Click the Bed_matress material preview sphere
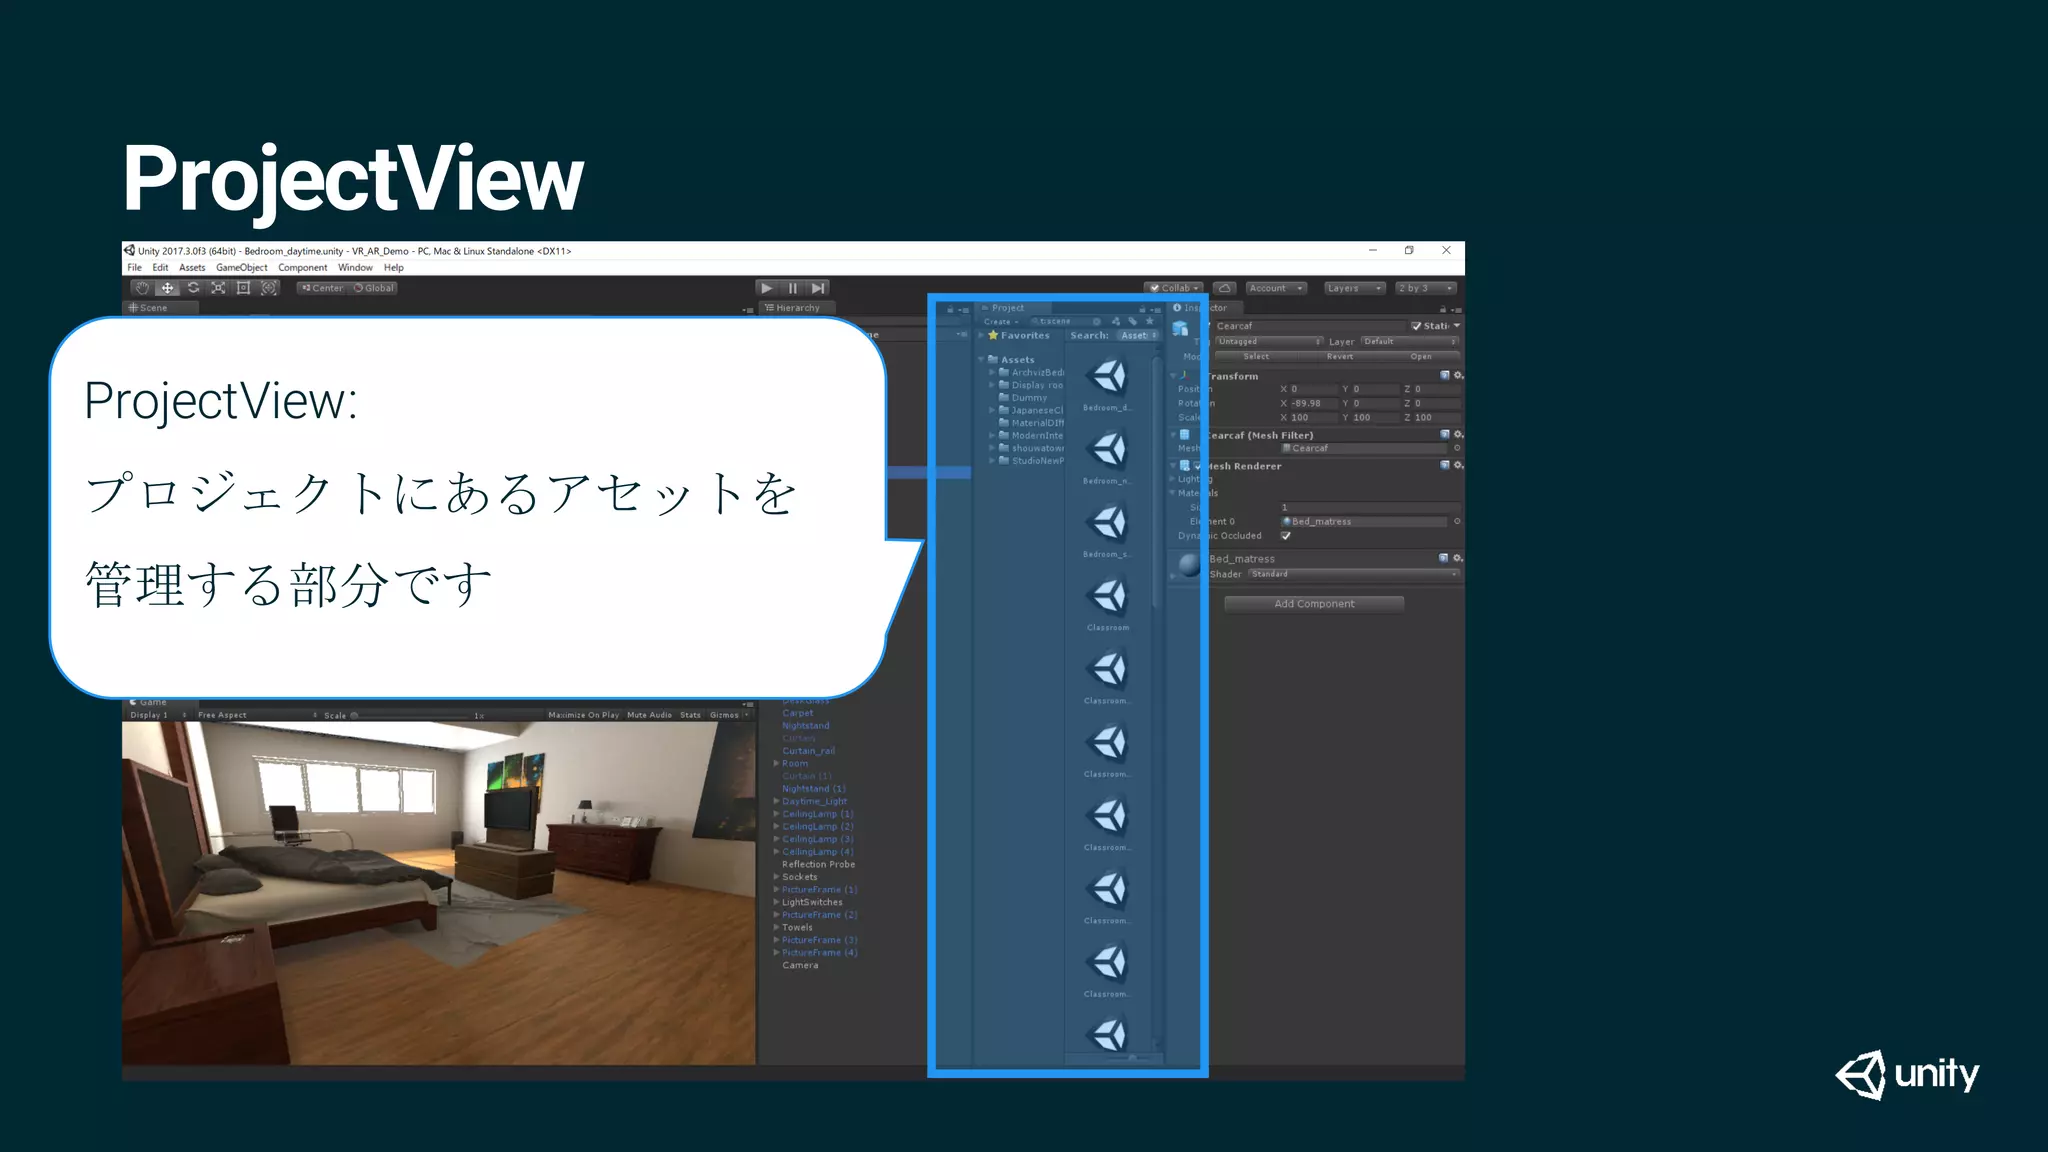This screenshot has width=2048, height=1152. pyautogui.click(x=1189, y=565)
